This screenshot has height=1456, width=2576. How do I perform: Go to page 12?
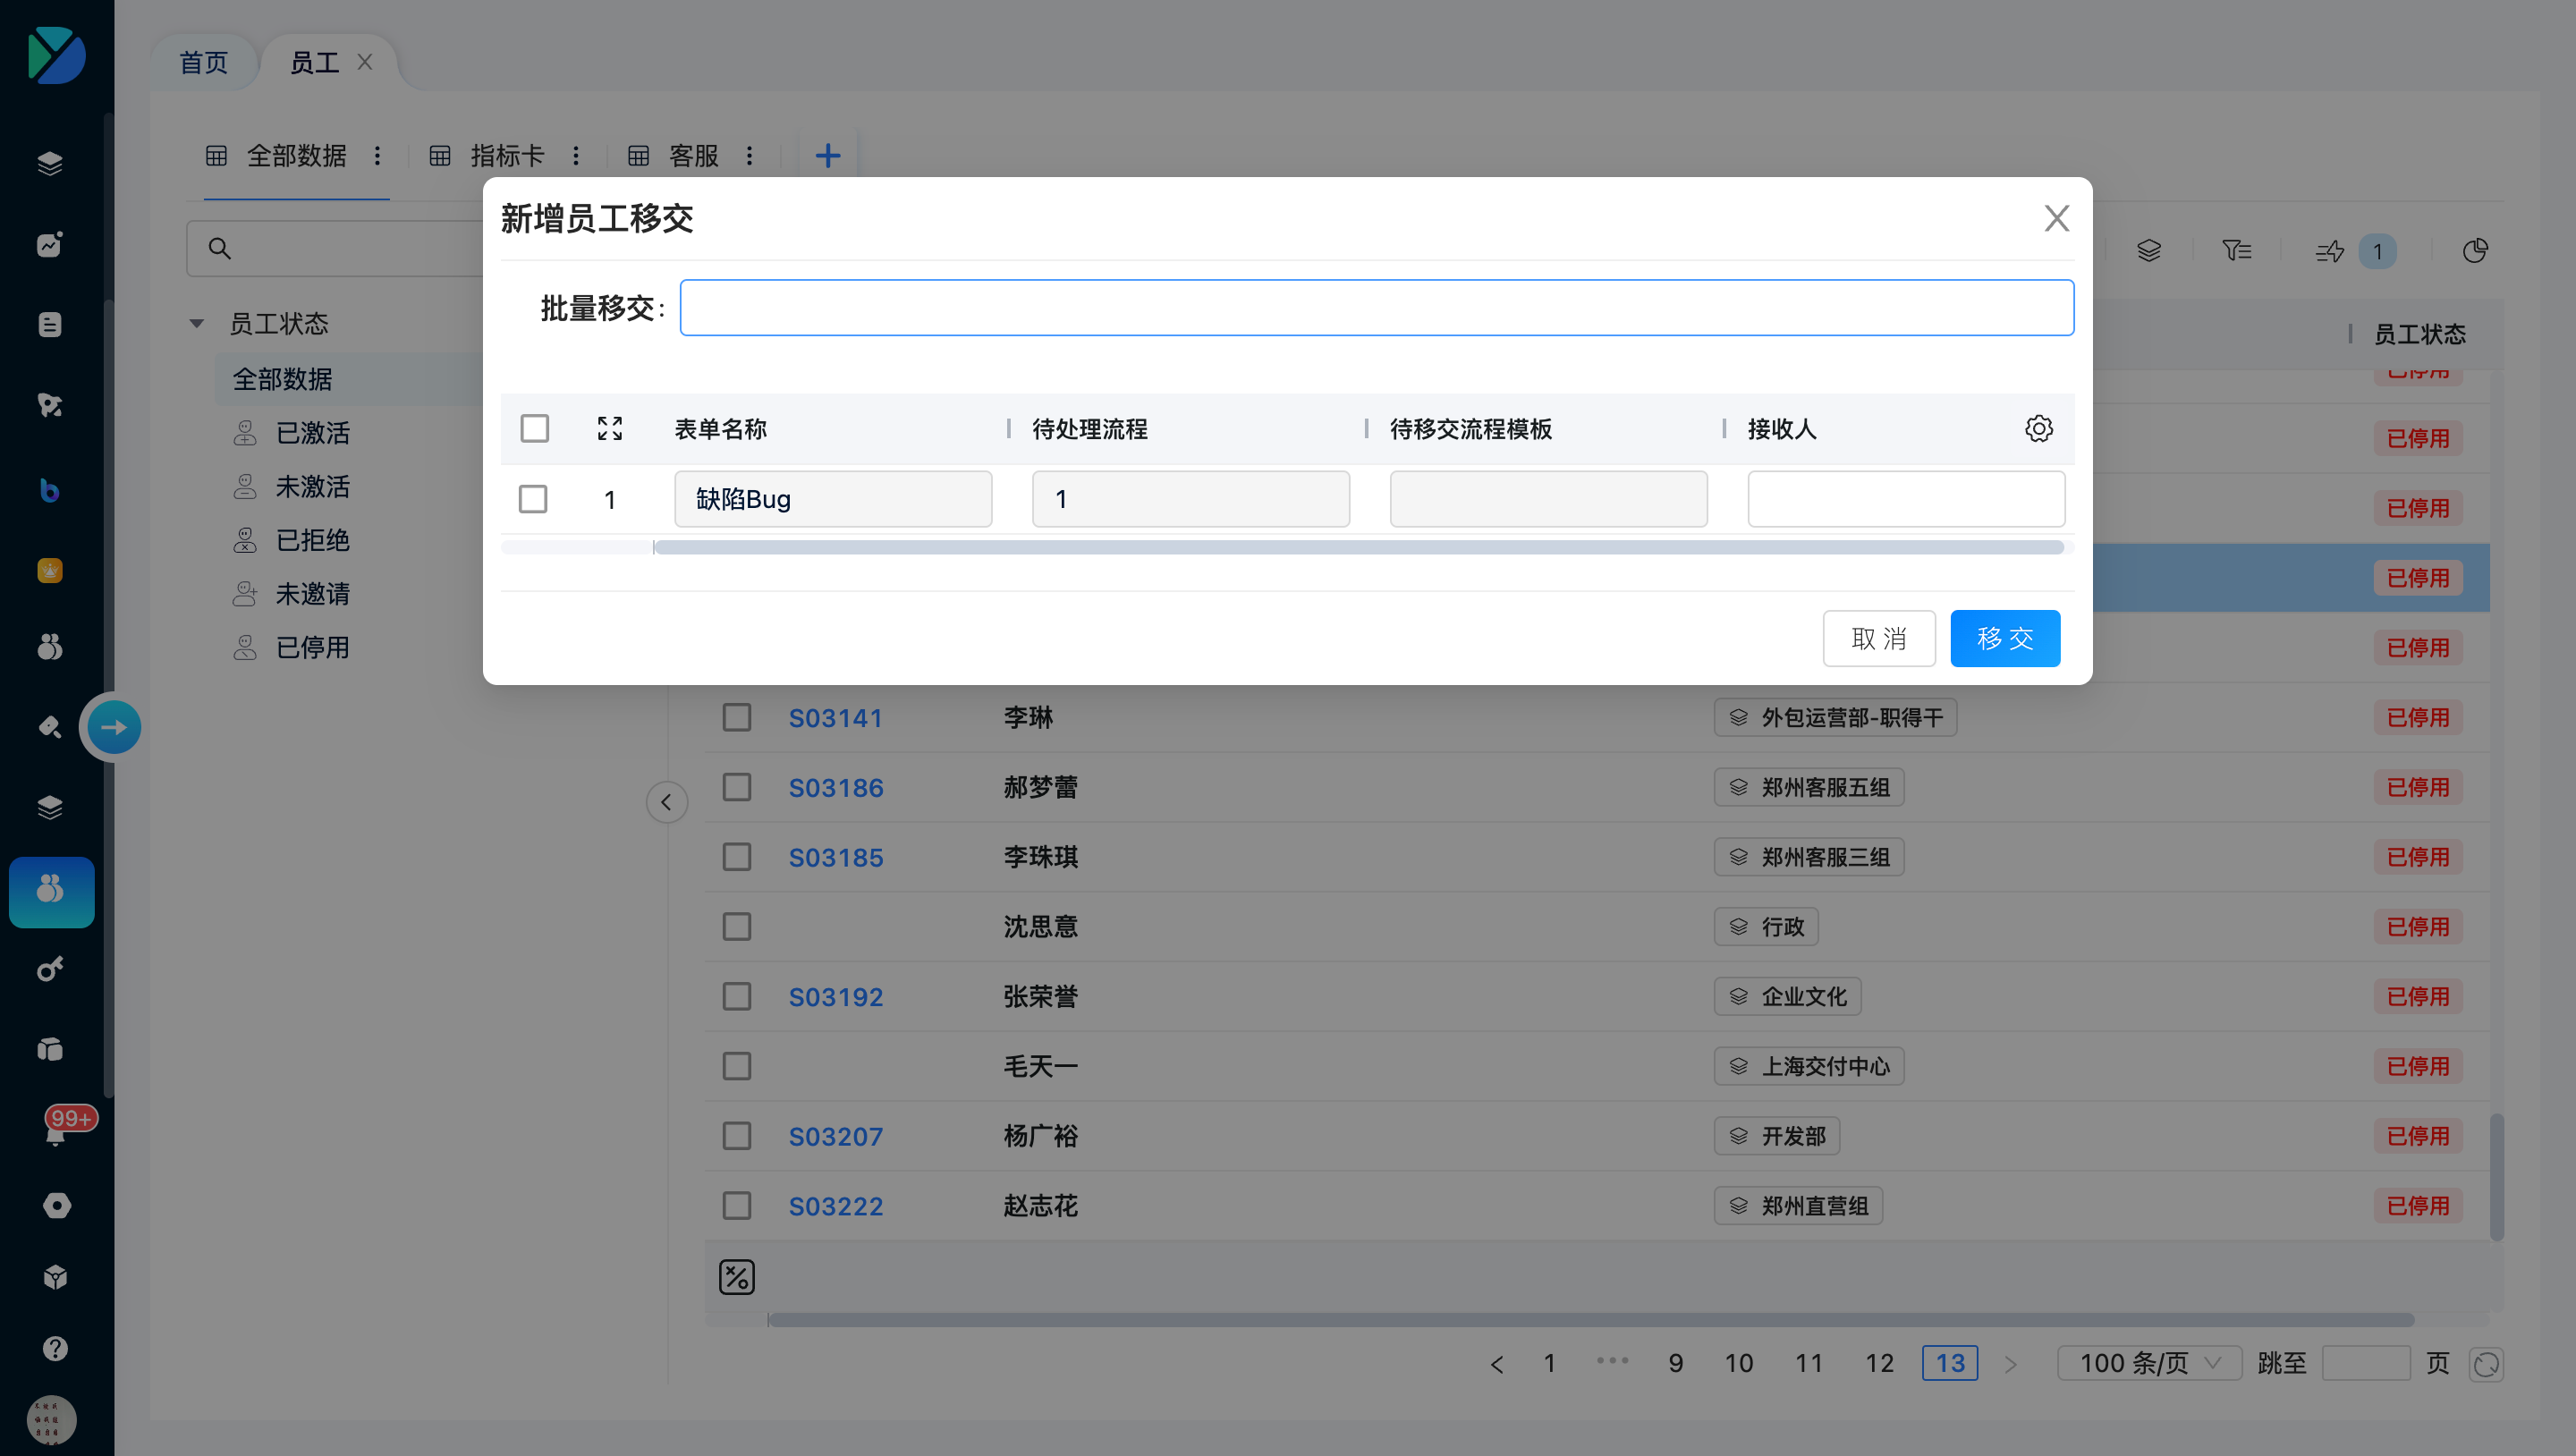[x=1879, y=1363]
